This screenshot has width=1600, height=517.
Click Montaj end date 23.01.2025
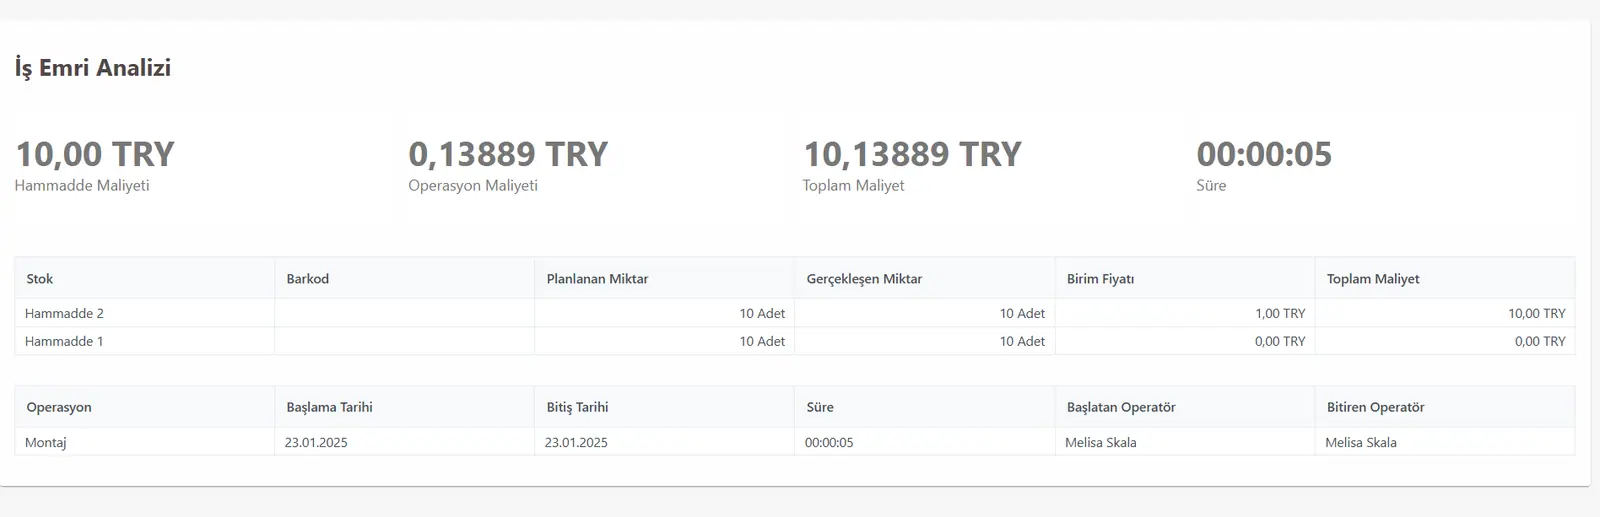[x=576, y=442]
